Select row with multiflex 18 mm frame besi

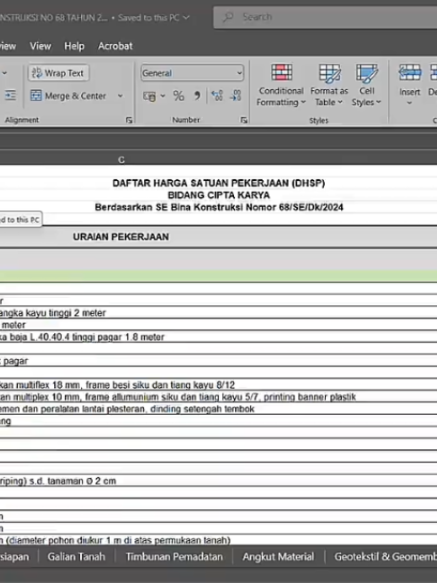pyautogui.click(x=218, y=385)
